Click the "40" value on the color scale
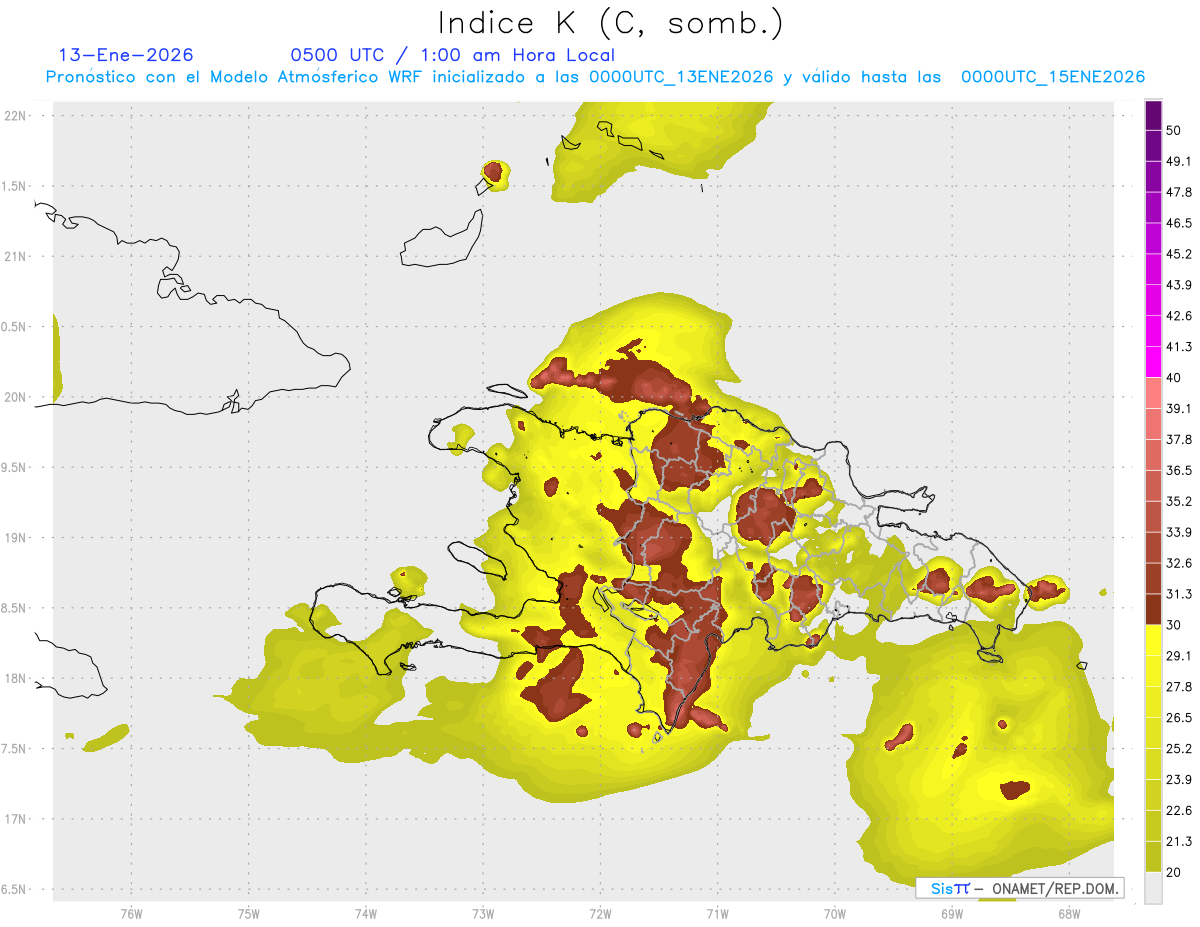The width and height of the screenshot is (1200, 927). tap(1174, 378)
